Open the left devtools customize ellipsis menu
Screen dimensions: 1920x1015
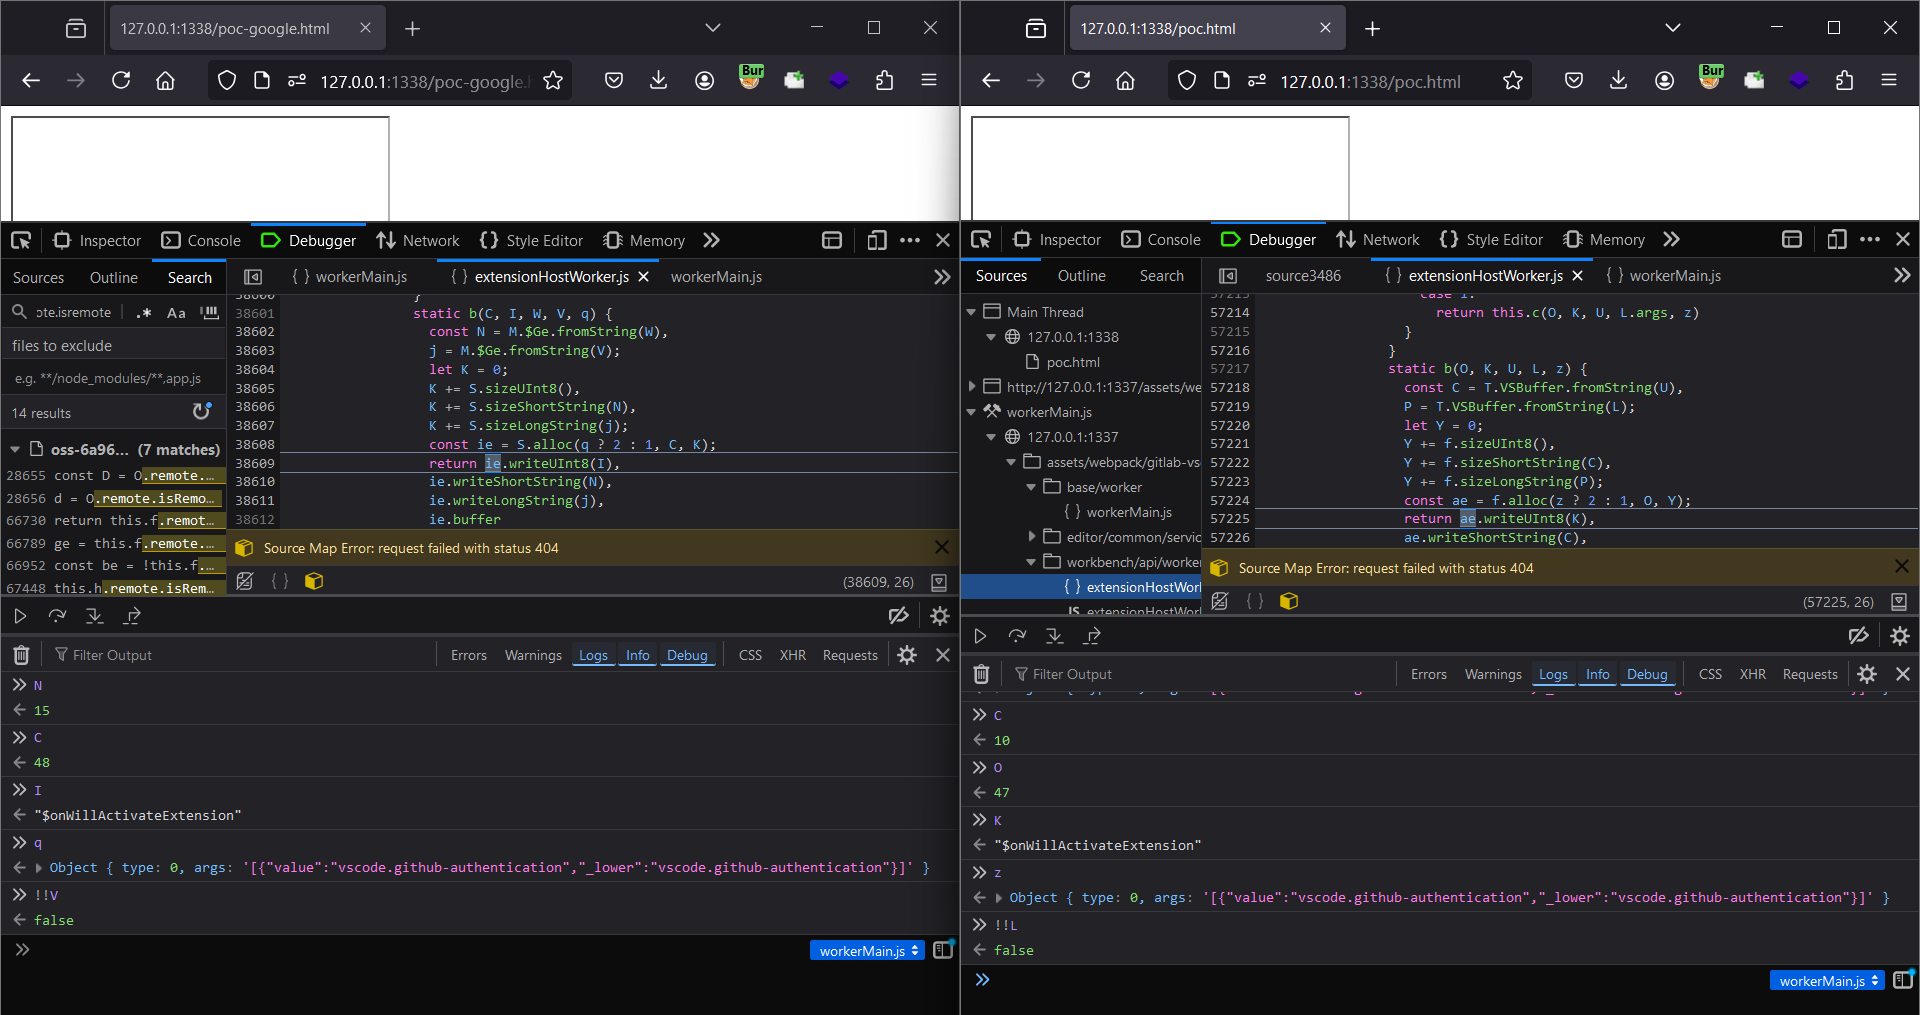pos(910,240)
